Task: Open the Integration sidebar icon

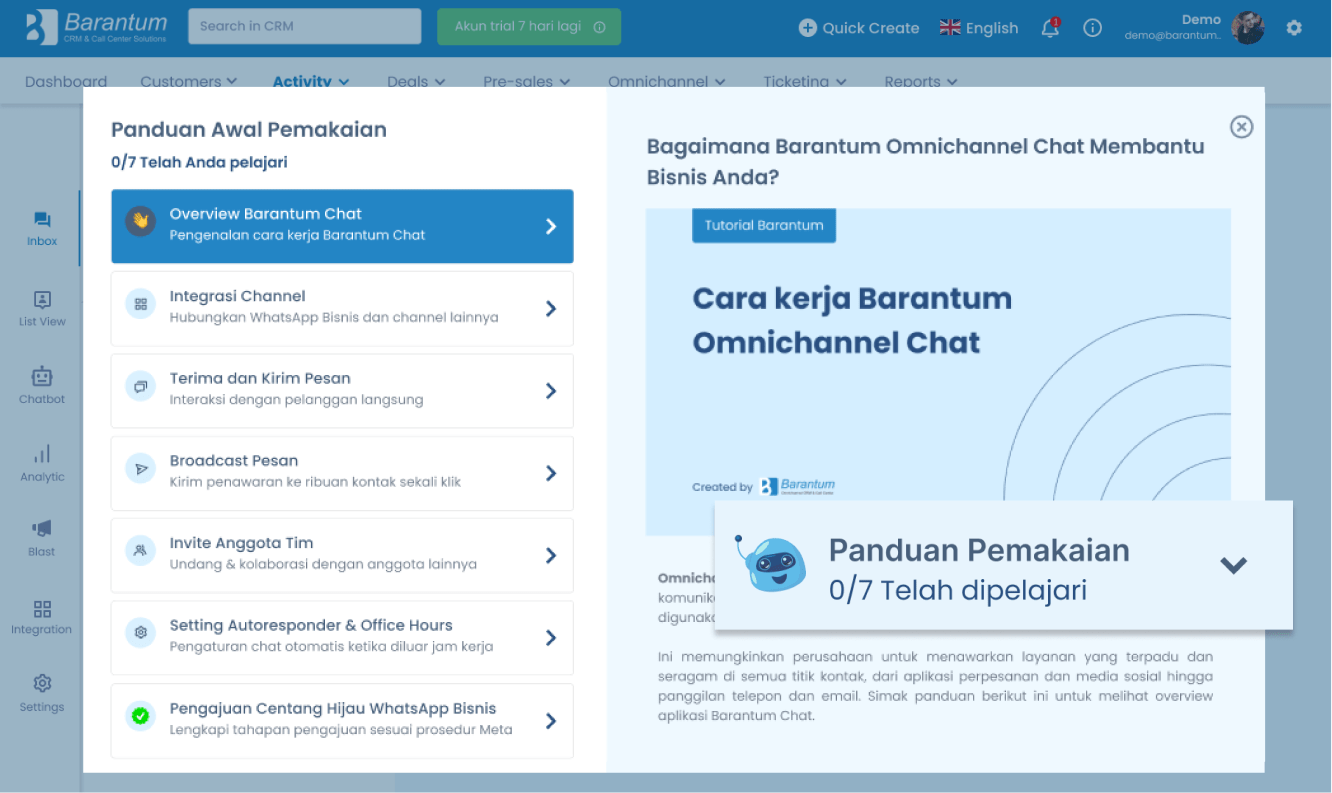Action: 42,609
